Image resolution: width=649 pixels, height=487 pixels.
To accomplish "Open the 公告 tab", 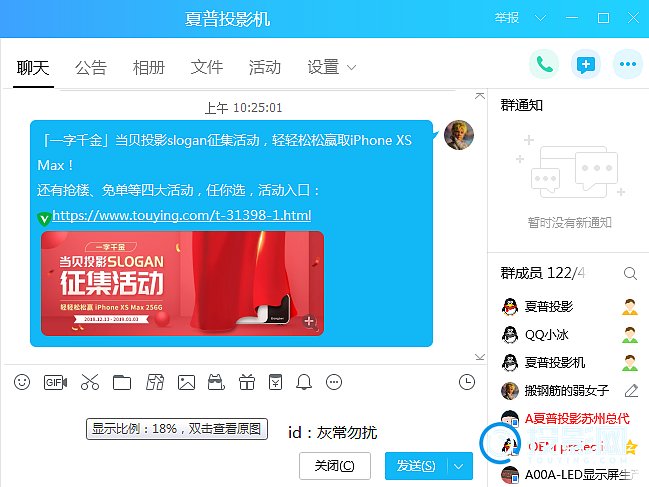I will [91, 67].
